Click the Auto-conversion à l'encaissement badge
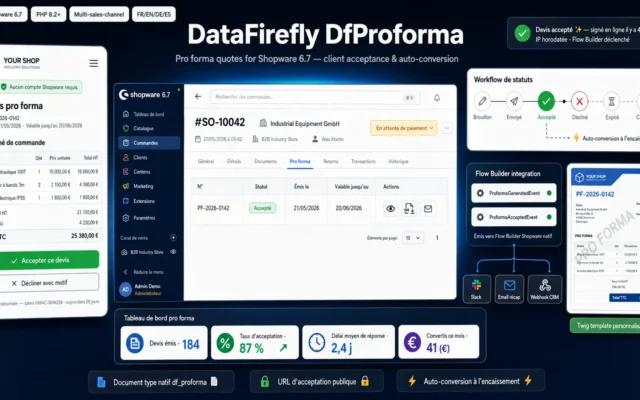This screenshot has height=400, width=640. tap(471, 381)
